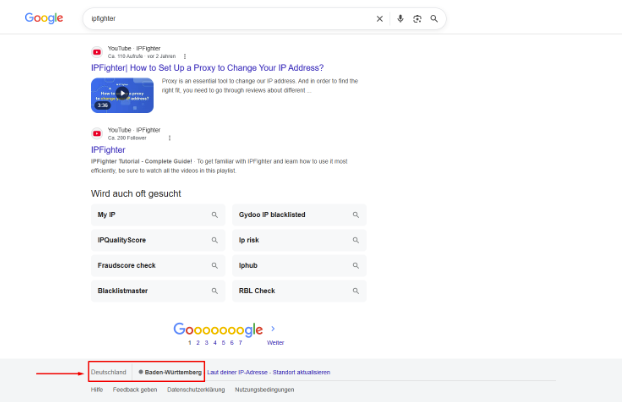
Task: Open the IPFighter channel result title
Action: [108, 150]
